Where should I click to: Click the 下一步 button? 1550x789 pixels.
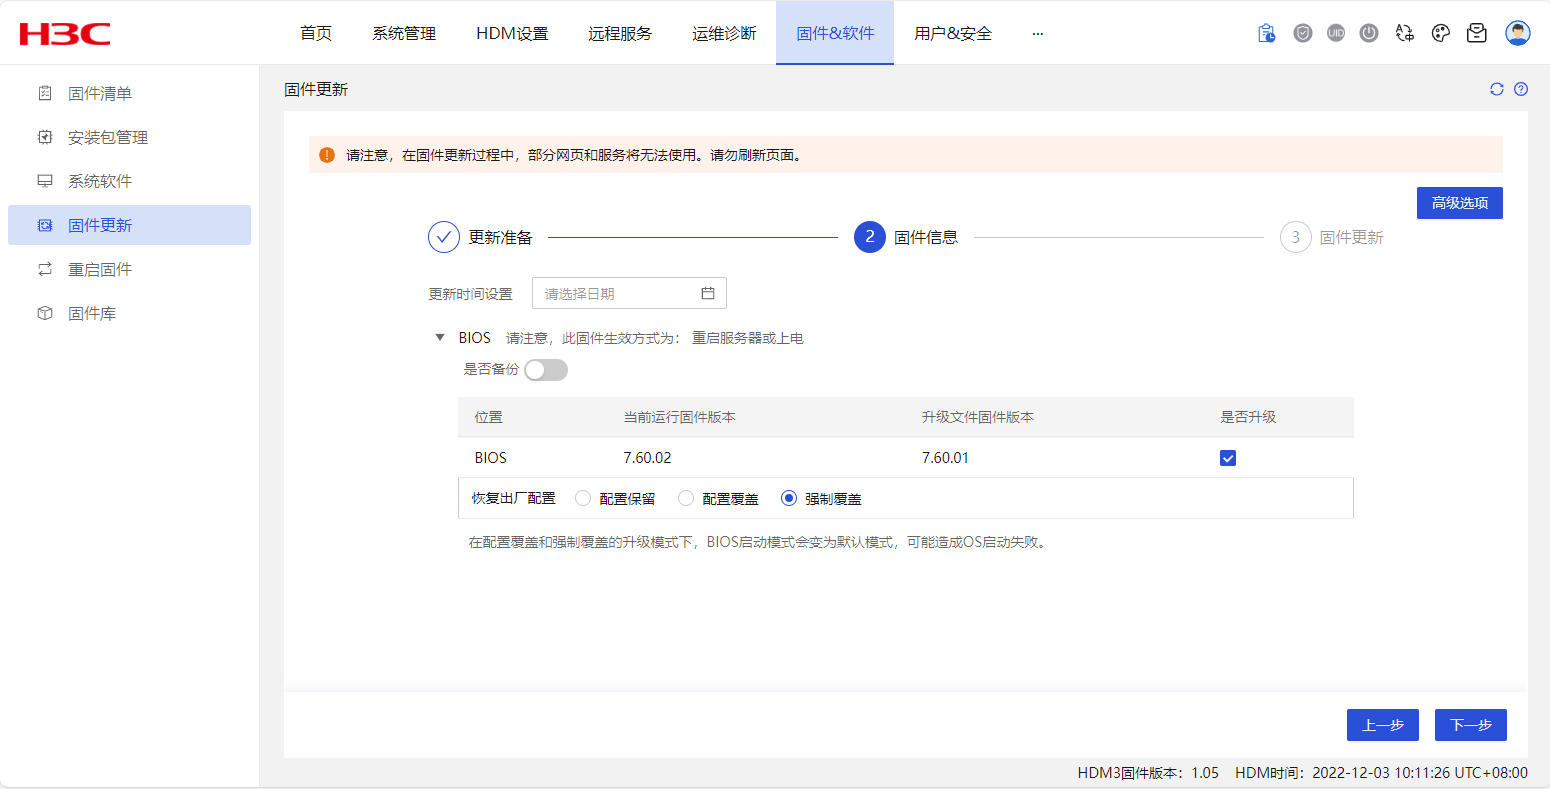click(x=1471, y=725)
